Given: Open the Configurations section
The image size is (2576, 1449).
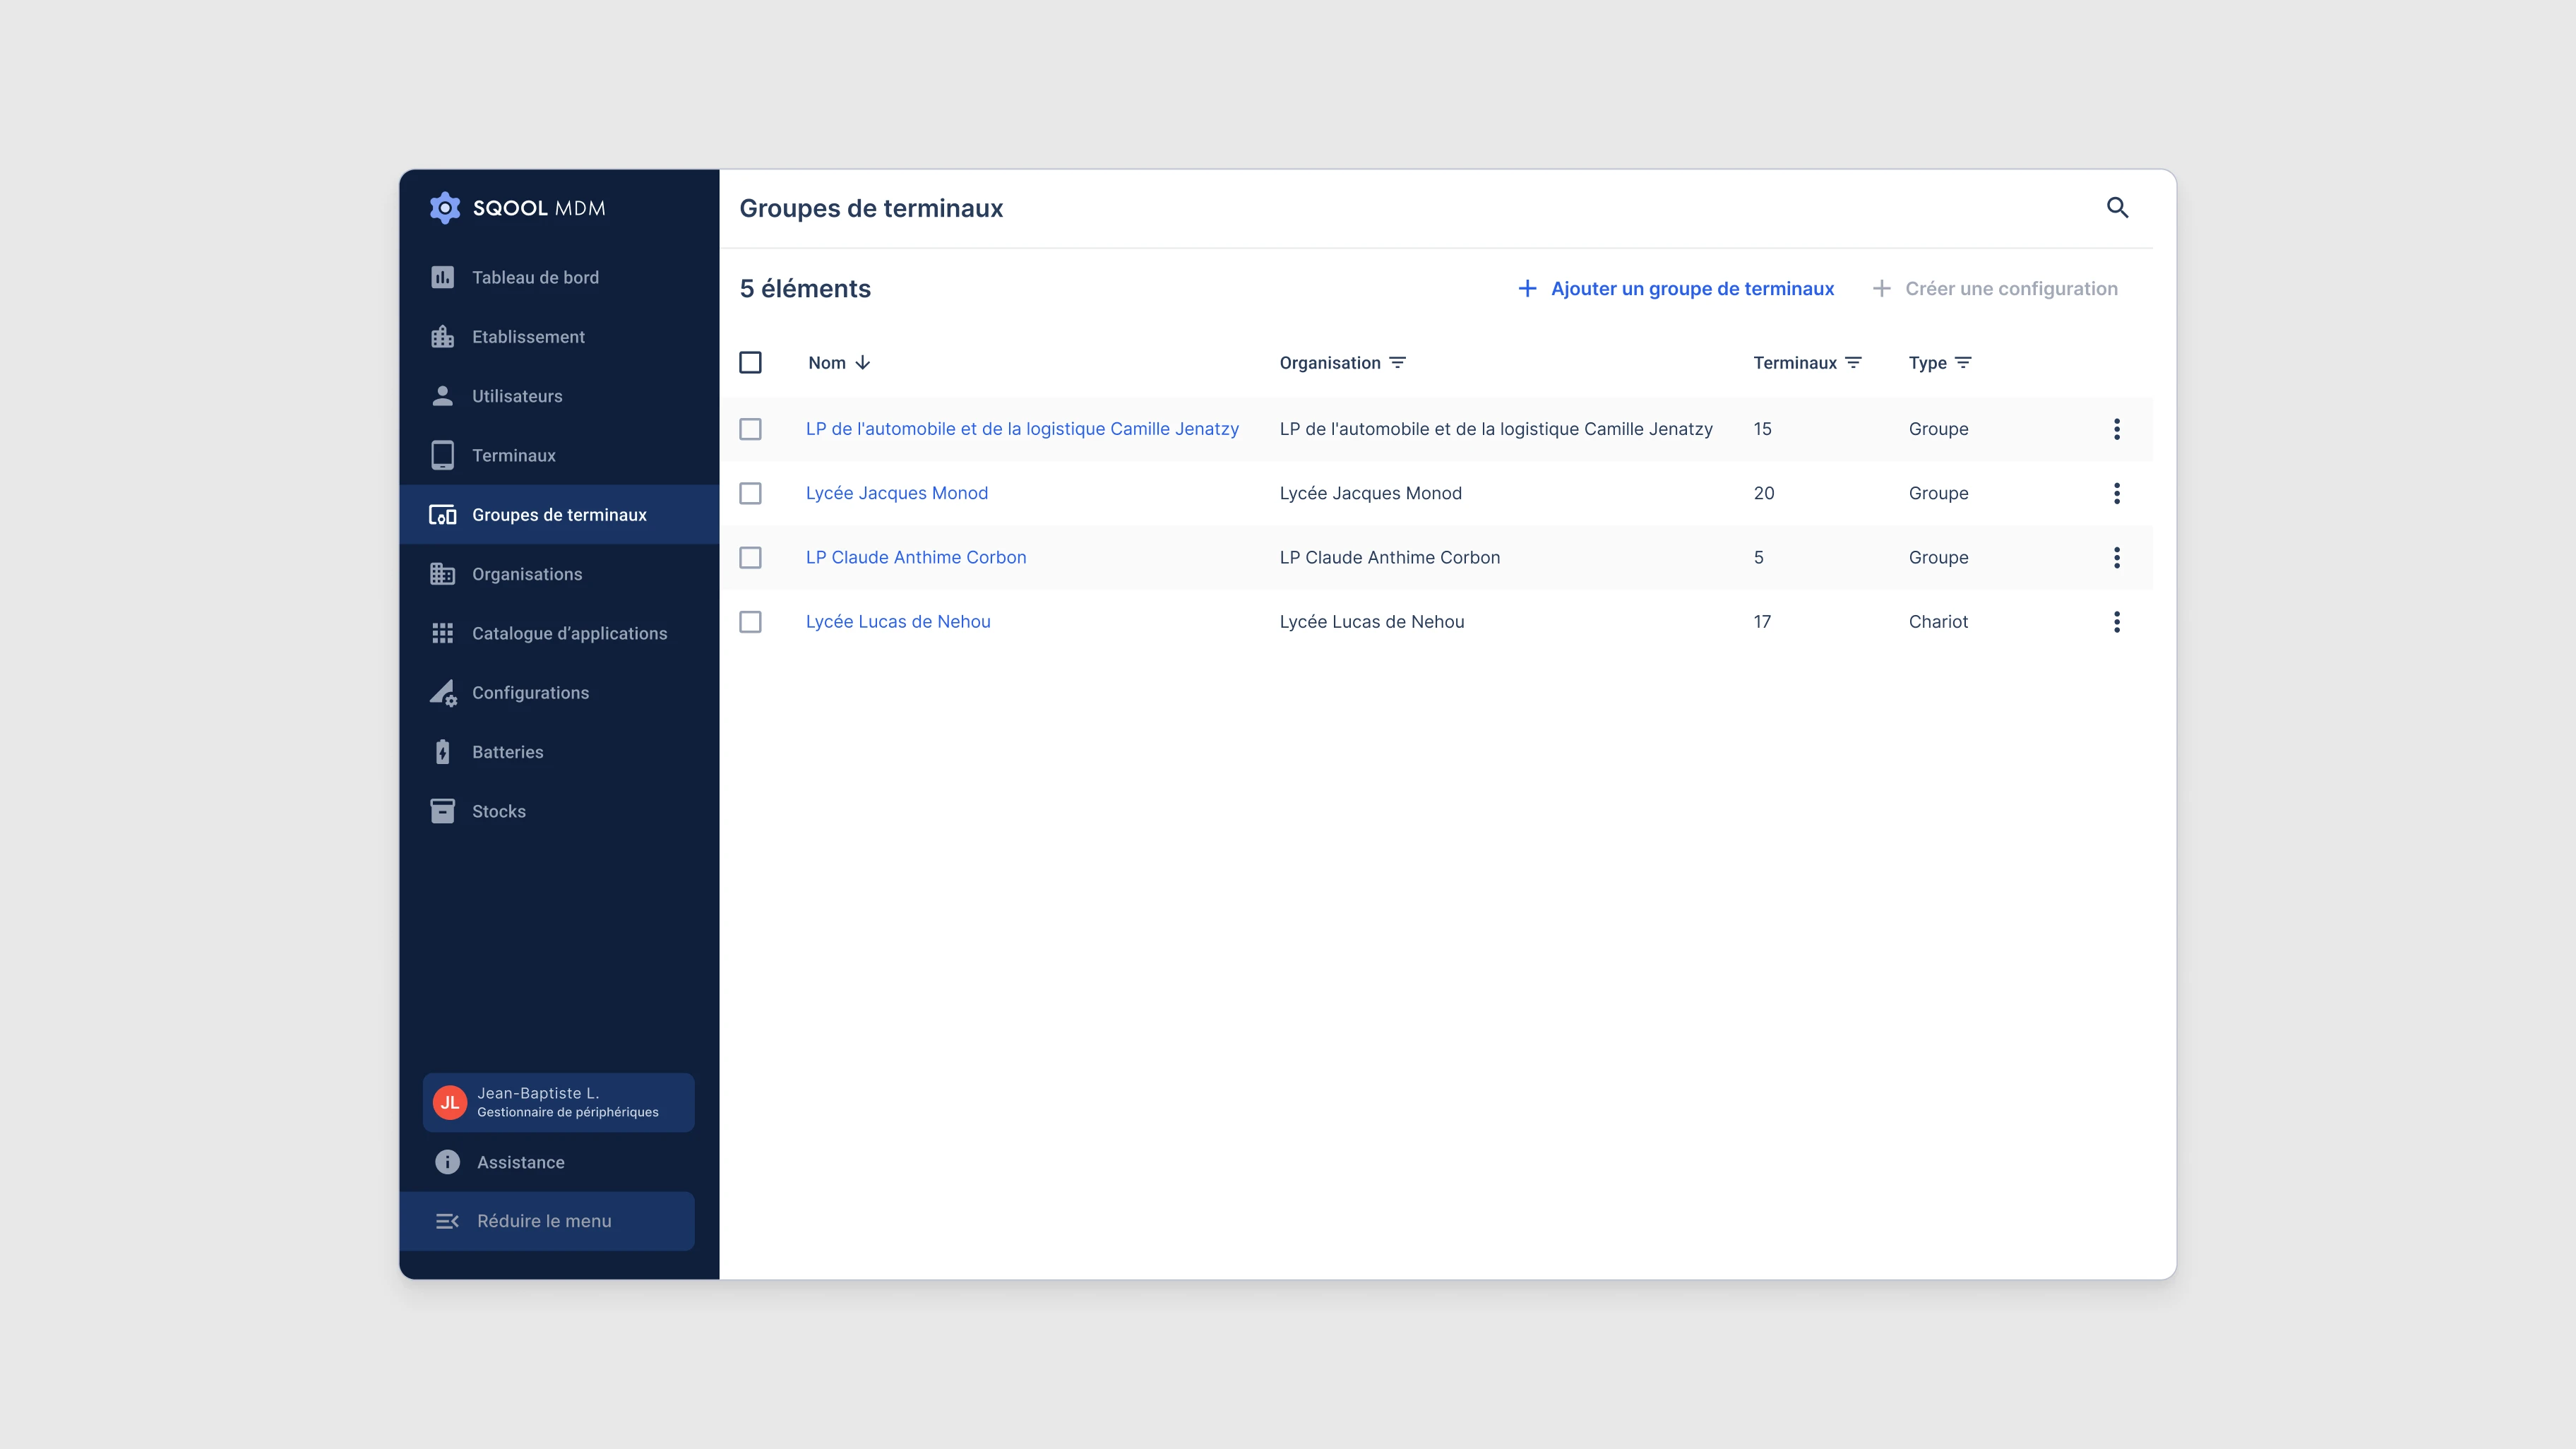Looking at the screenshot, I should (531, 692).
